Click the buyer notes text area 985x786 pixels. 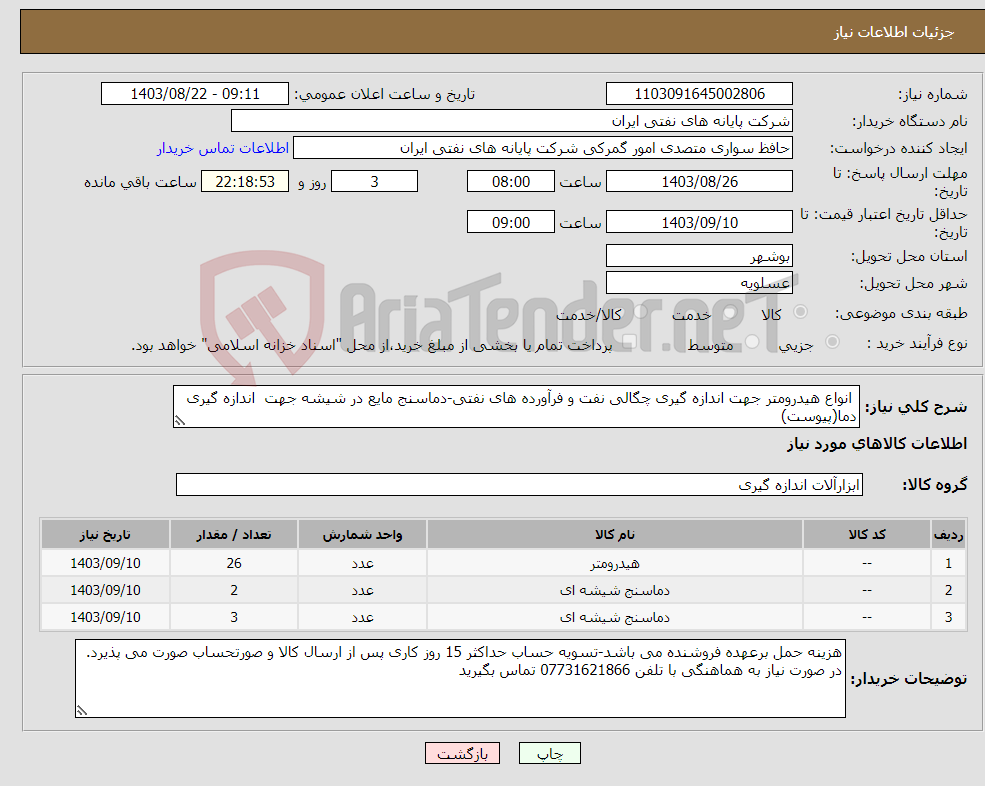point(460,679)
